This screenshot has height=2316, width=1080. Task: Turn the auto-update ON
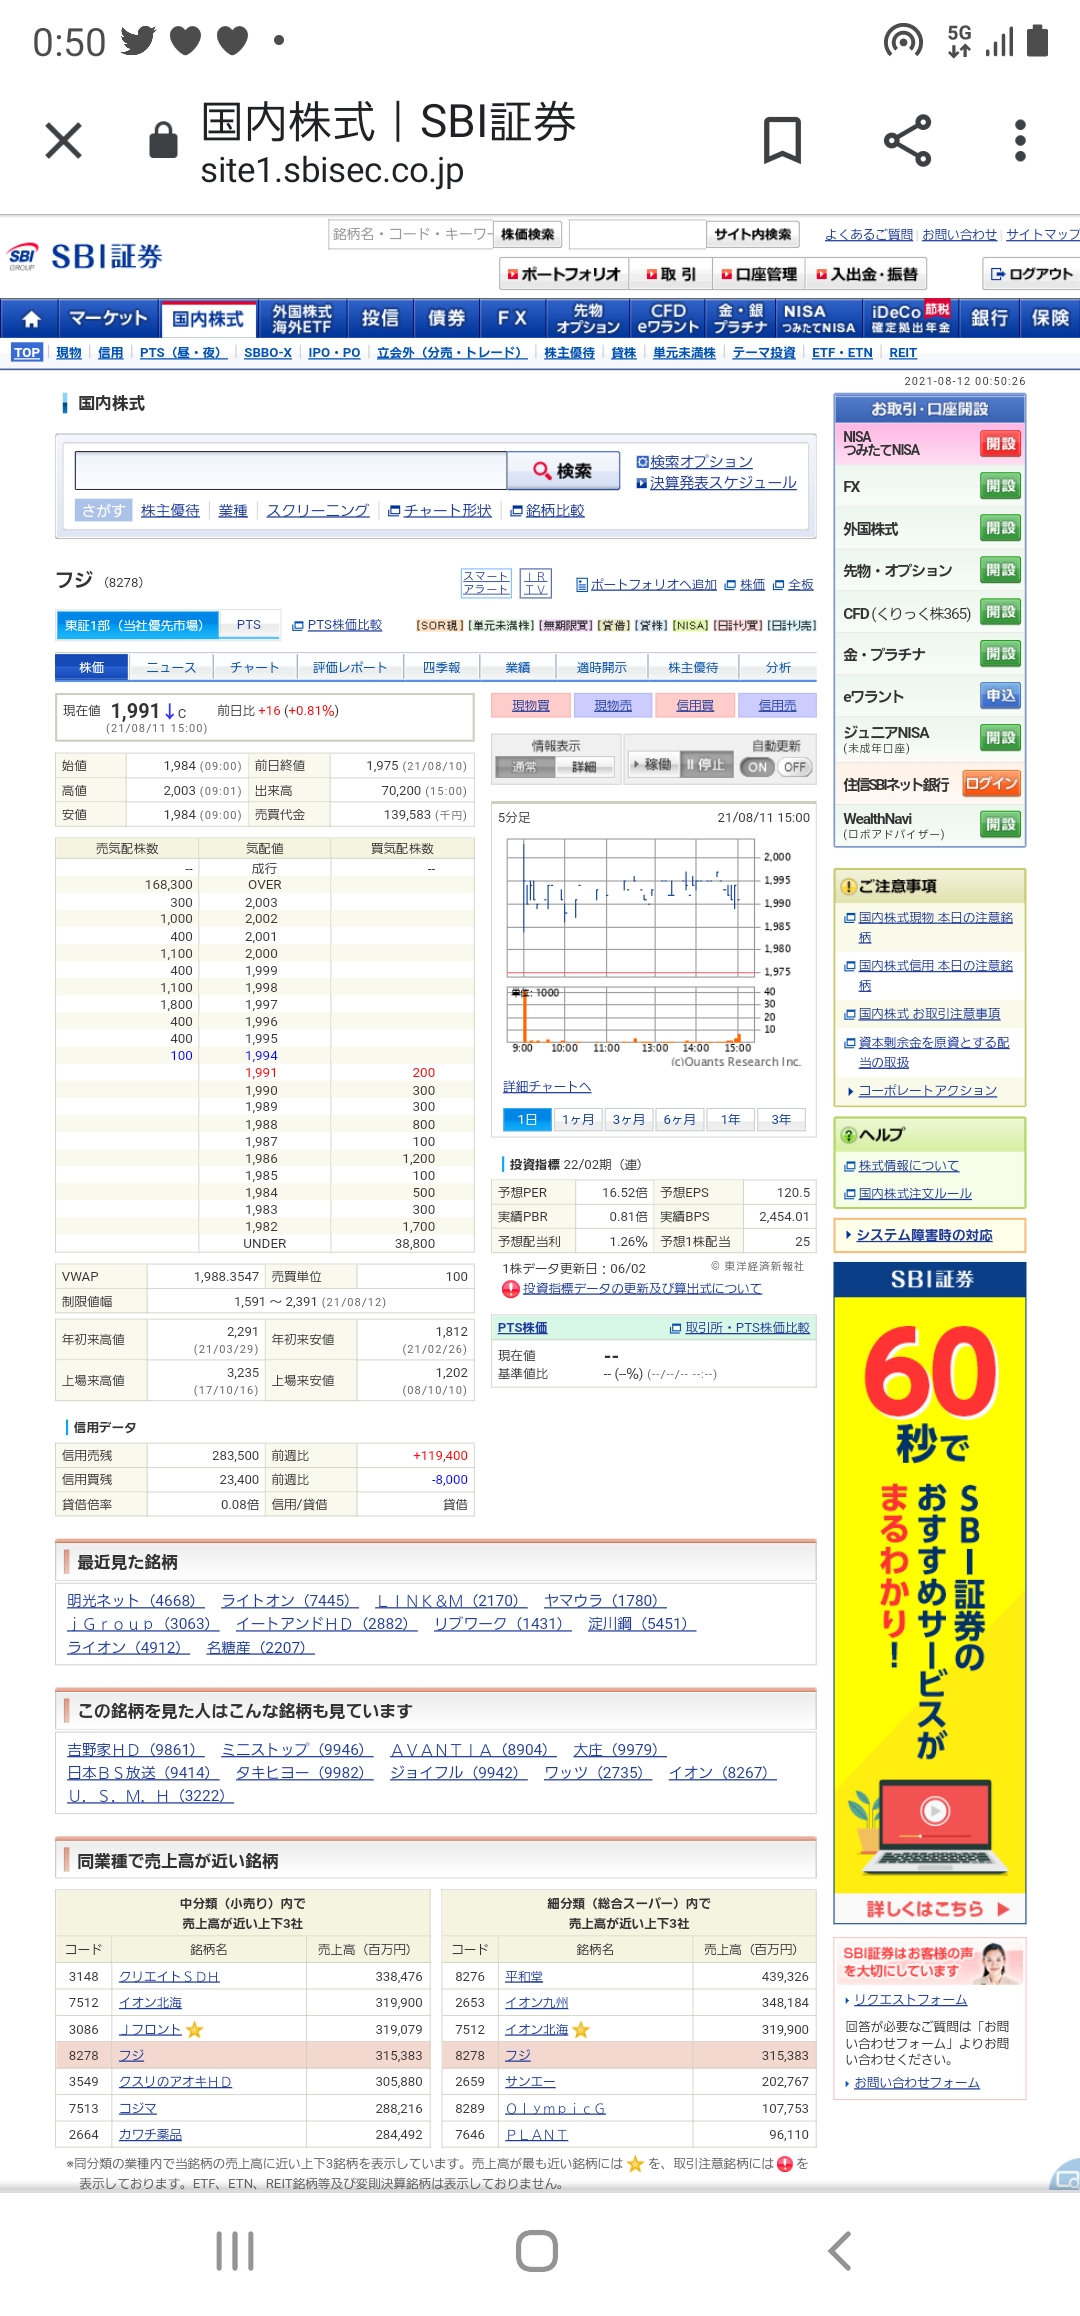click(x=757, y=767)
